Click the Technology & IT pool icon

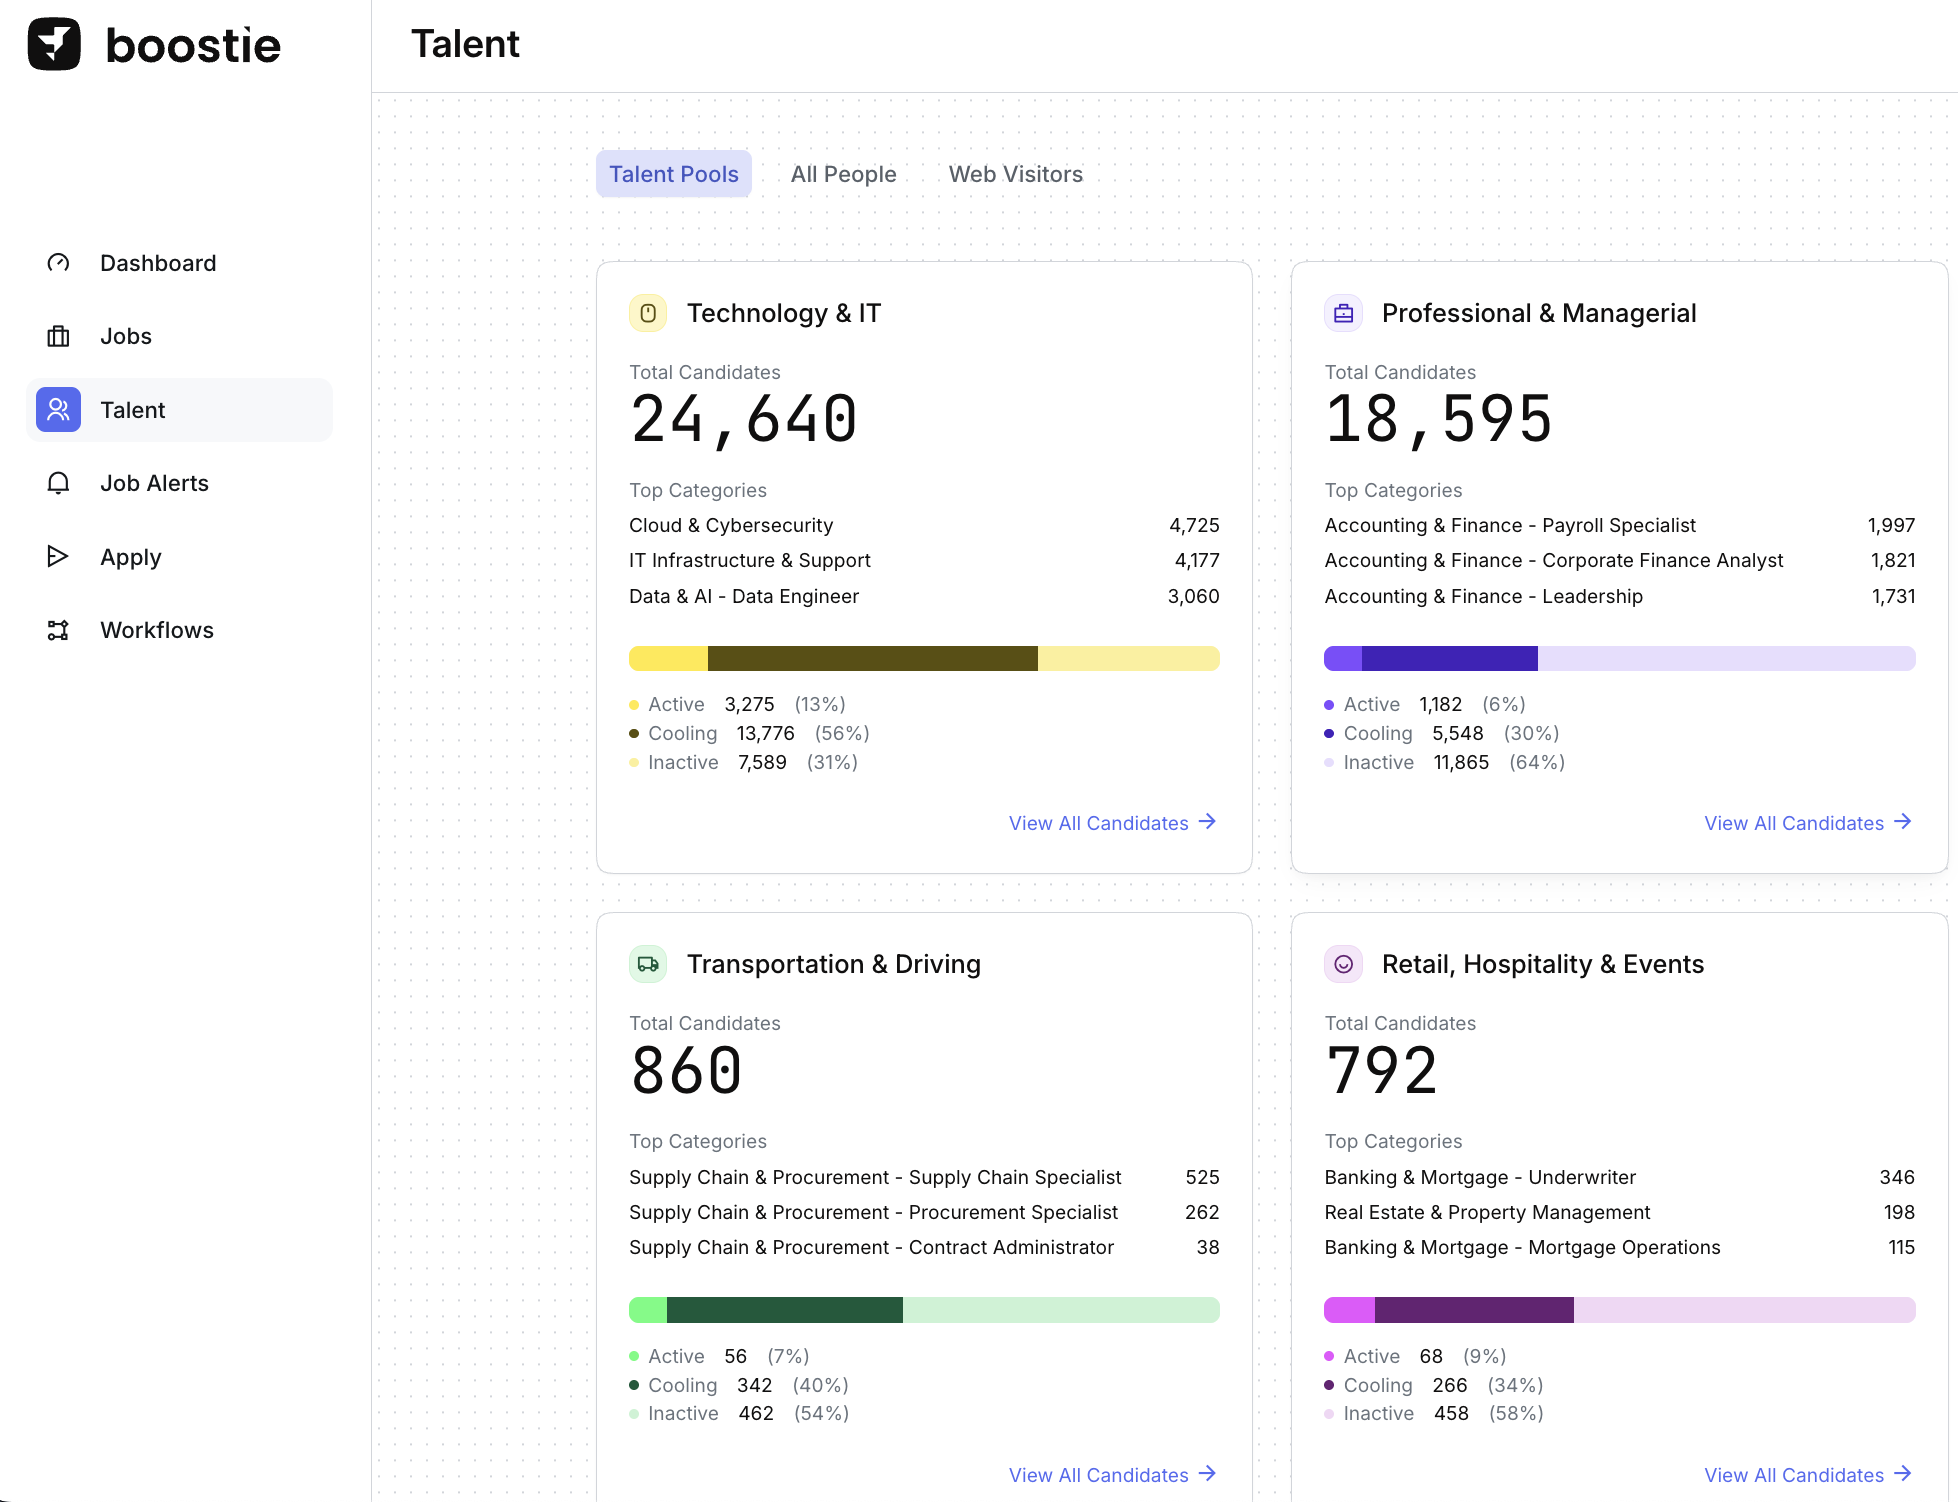tap(648, 313)
